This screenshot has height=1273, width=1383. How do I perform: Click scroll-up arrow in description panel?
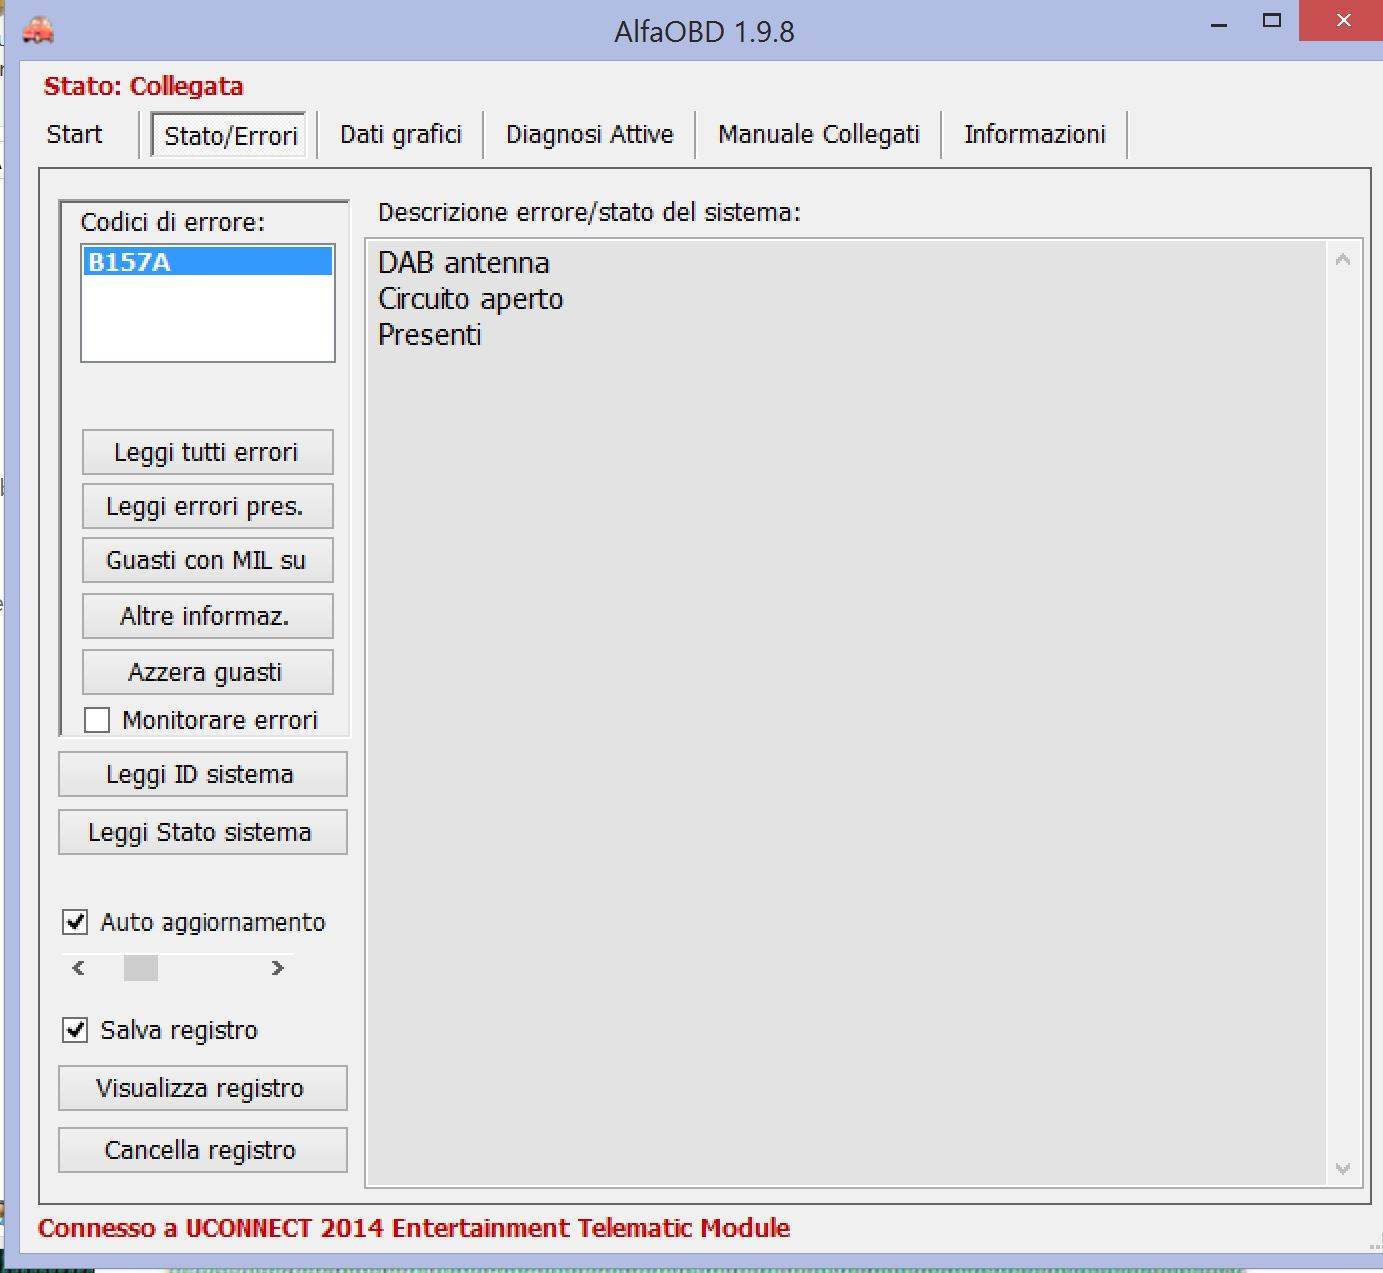pyautogui.click(x=1343, y=260)
